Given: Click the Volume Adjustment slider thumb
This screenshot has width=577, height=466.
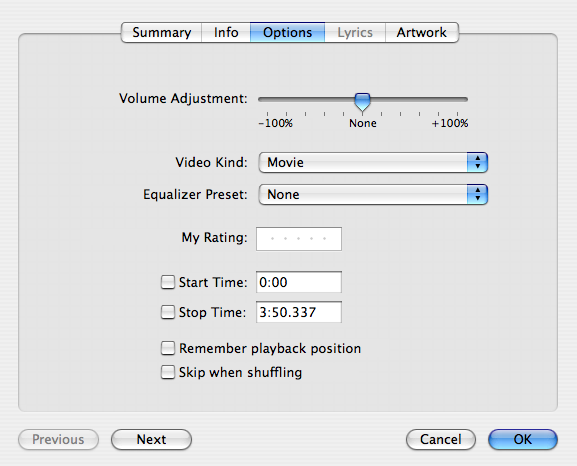Looking at the screenshot, I should coord(362,102).
